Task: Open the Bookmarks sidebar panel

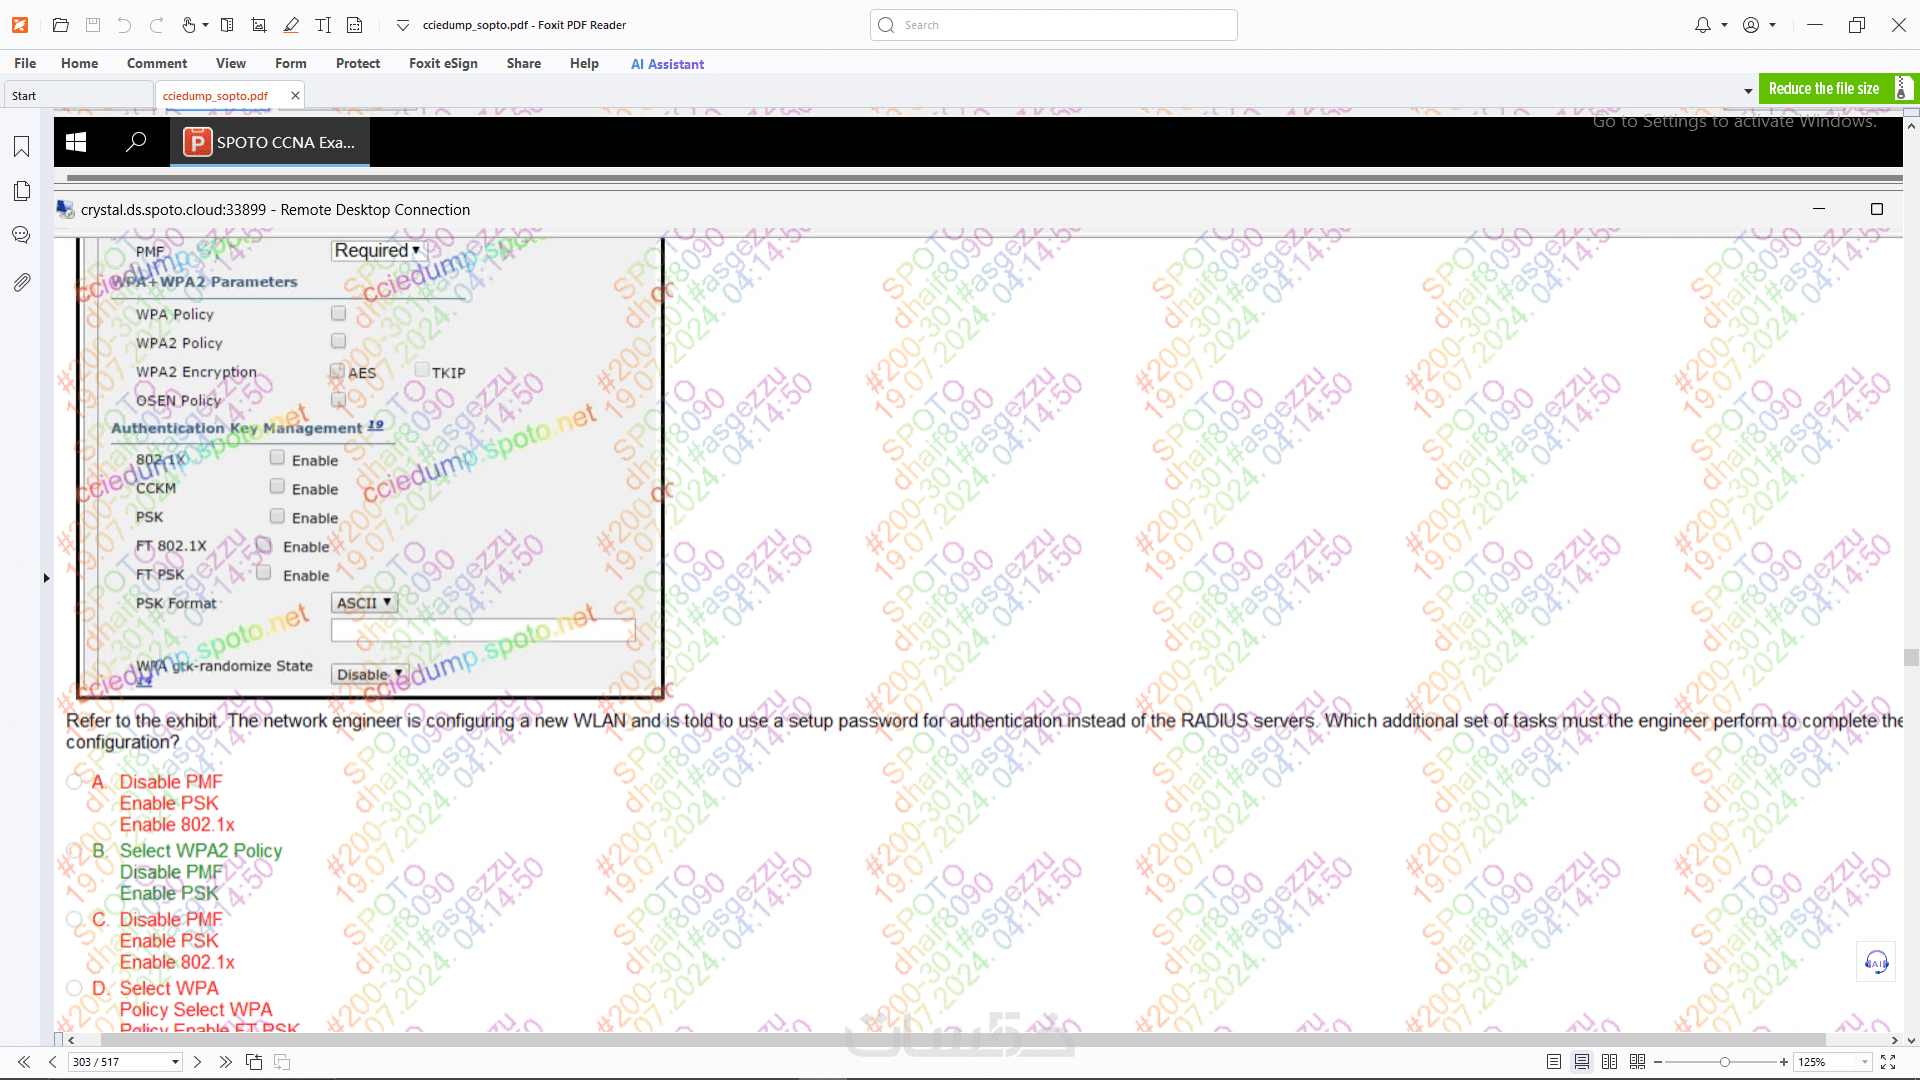Action: 21,147
